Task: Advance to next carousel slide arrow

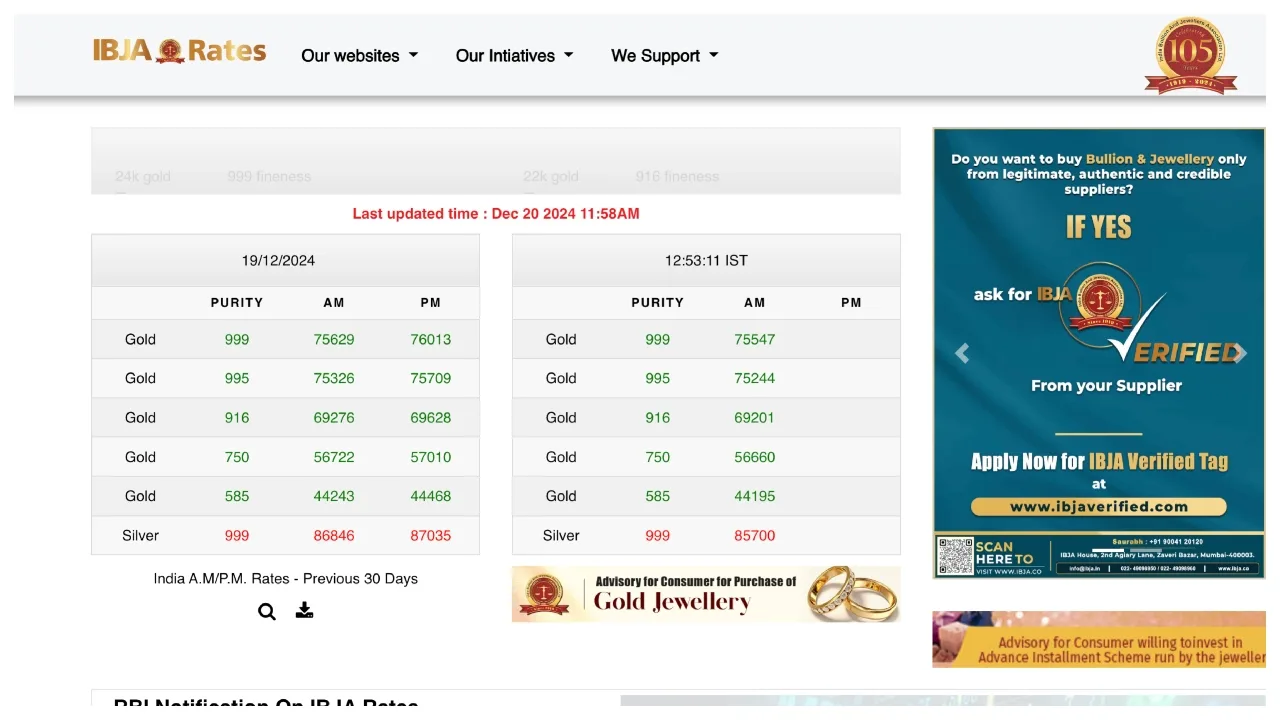Action: pyautogui.click(x=1239, y=353)
